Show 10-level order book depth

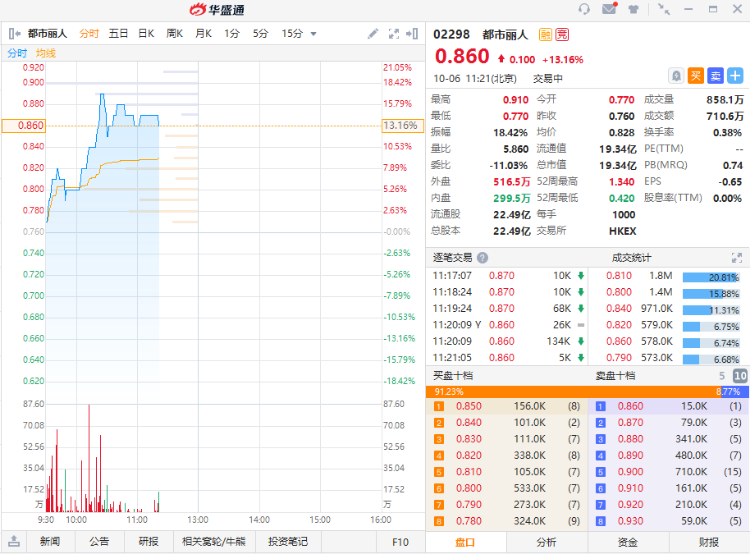click(740, 376)
